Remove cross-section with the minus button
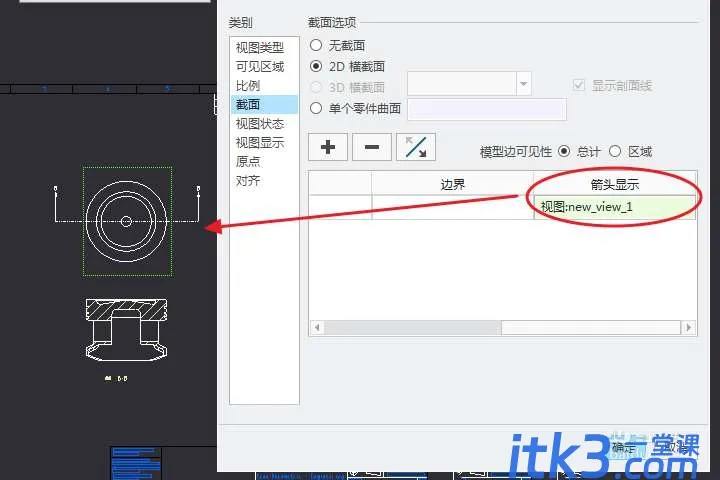Viewport: 720px width, 480px height. tap(371, 147)
